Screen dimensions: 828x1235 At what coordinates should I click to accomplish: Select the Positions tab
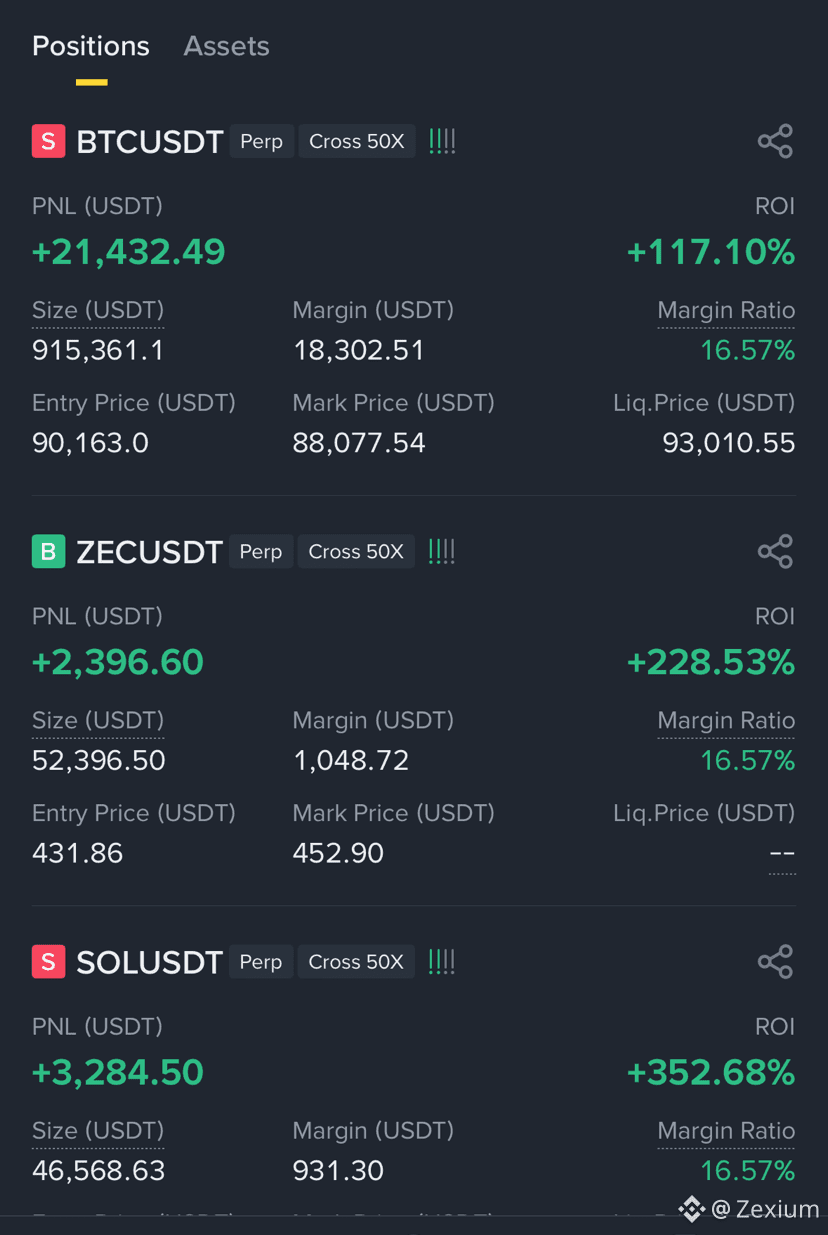tap(91, 46)
